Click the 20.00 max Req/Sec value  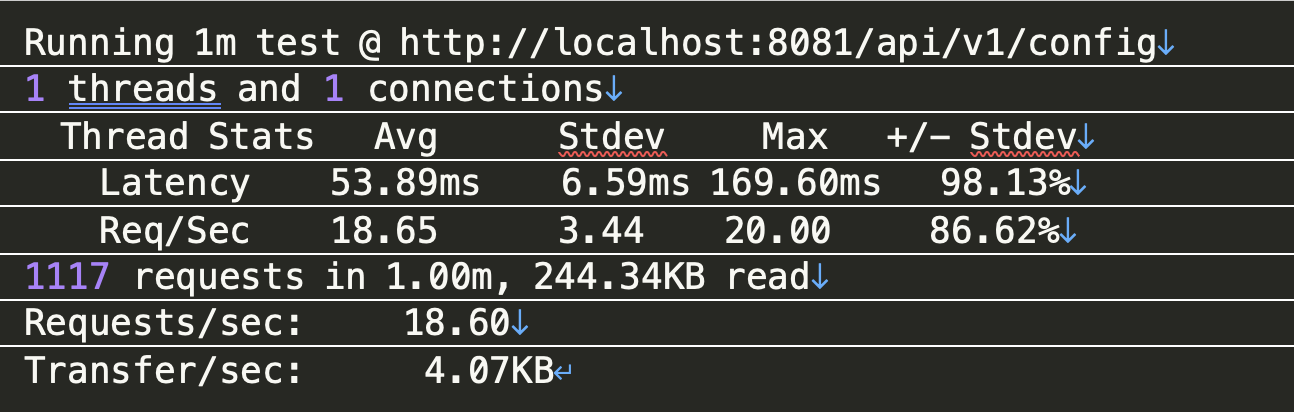point(777,231)
